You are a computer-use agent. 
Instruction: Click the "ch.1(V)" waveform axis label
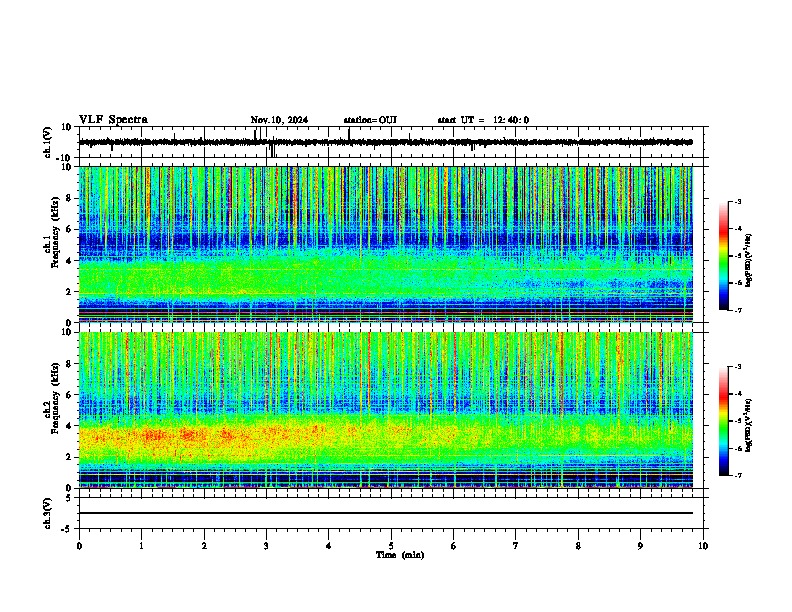pos(48,142)
